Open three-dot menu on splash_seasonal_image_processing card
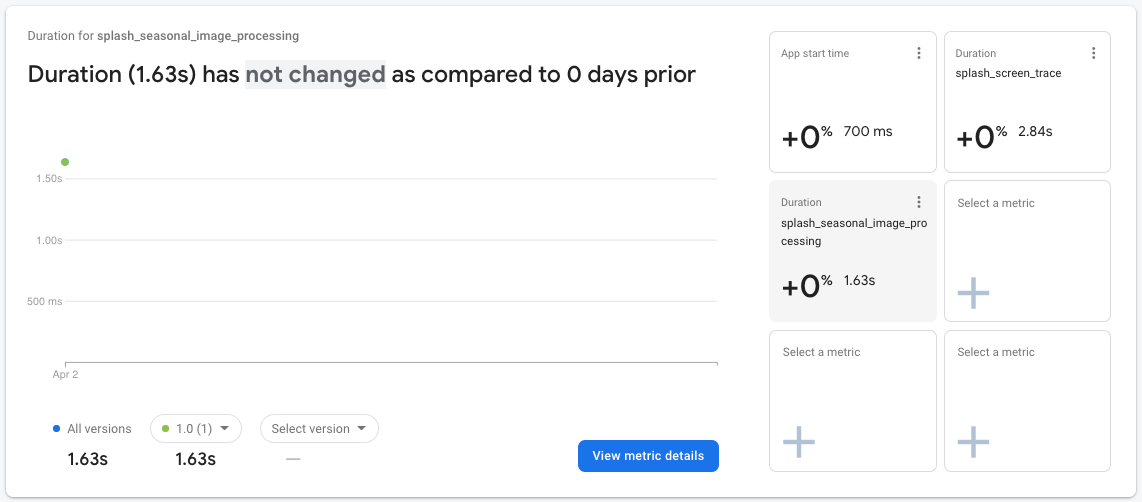 click(x=919, y=202)
